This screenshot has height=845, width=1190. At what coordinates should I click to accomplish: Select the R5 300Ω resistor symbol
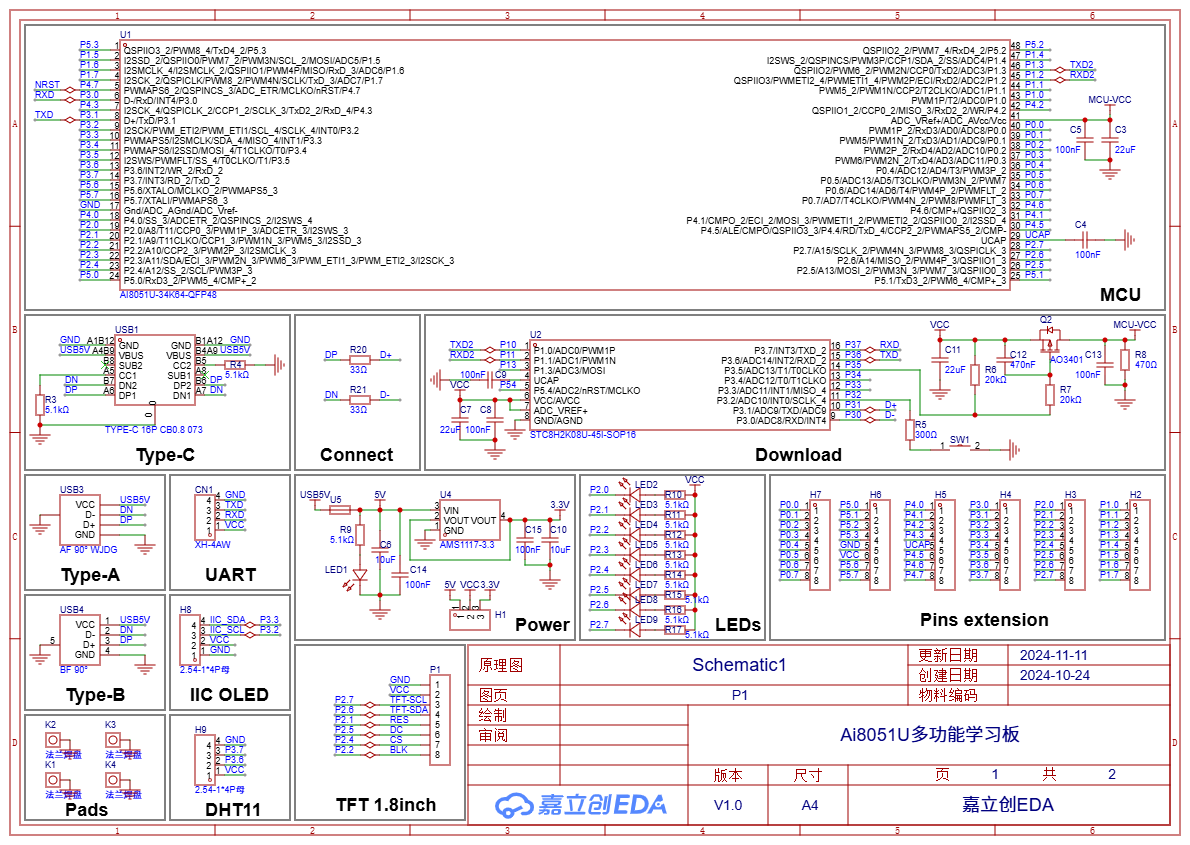click(x=909, y=430)
